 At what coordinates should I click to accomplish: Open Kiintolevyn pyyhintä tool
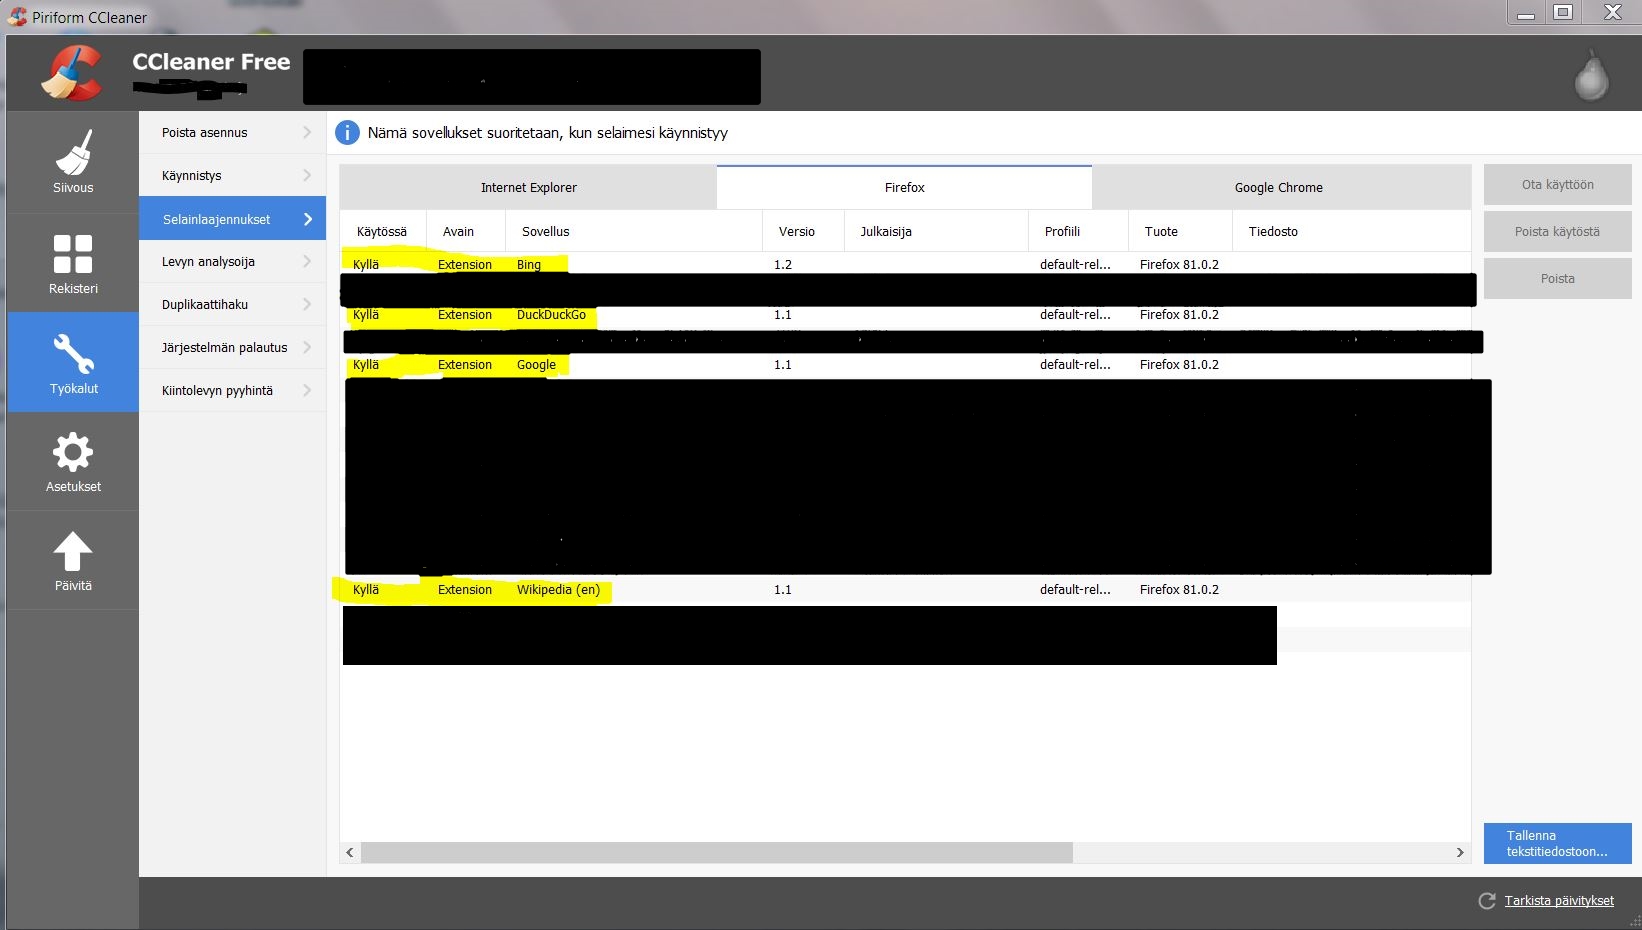click(232, 390)
